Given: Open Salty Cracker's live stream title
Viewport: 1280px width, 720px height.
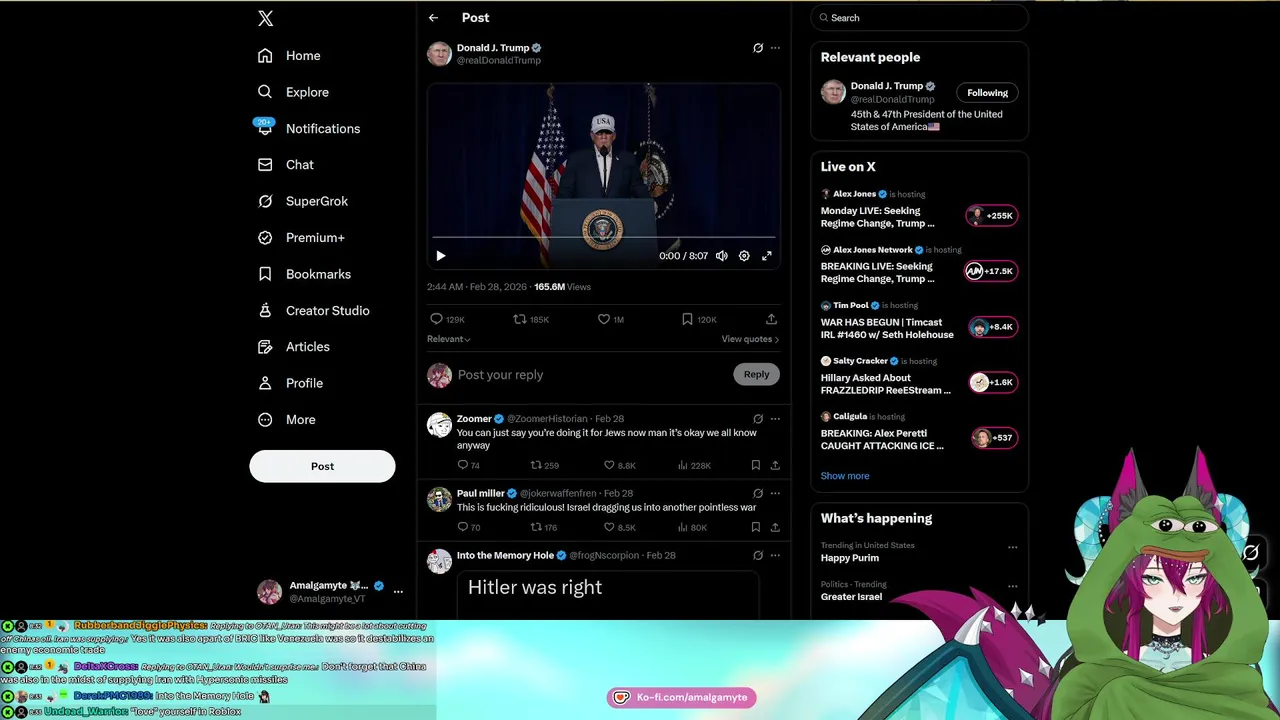Looking at the screenshot, I should coord(885,384).
